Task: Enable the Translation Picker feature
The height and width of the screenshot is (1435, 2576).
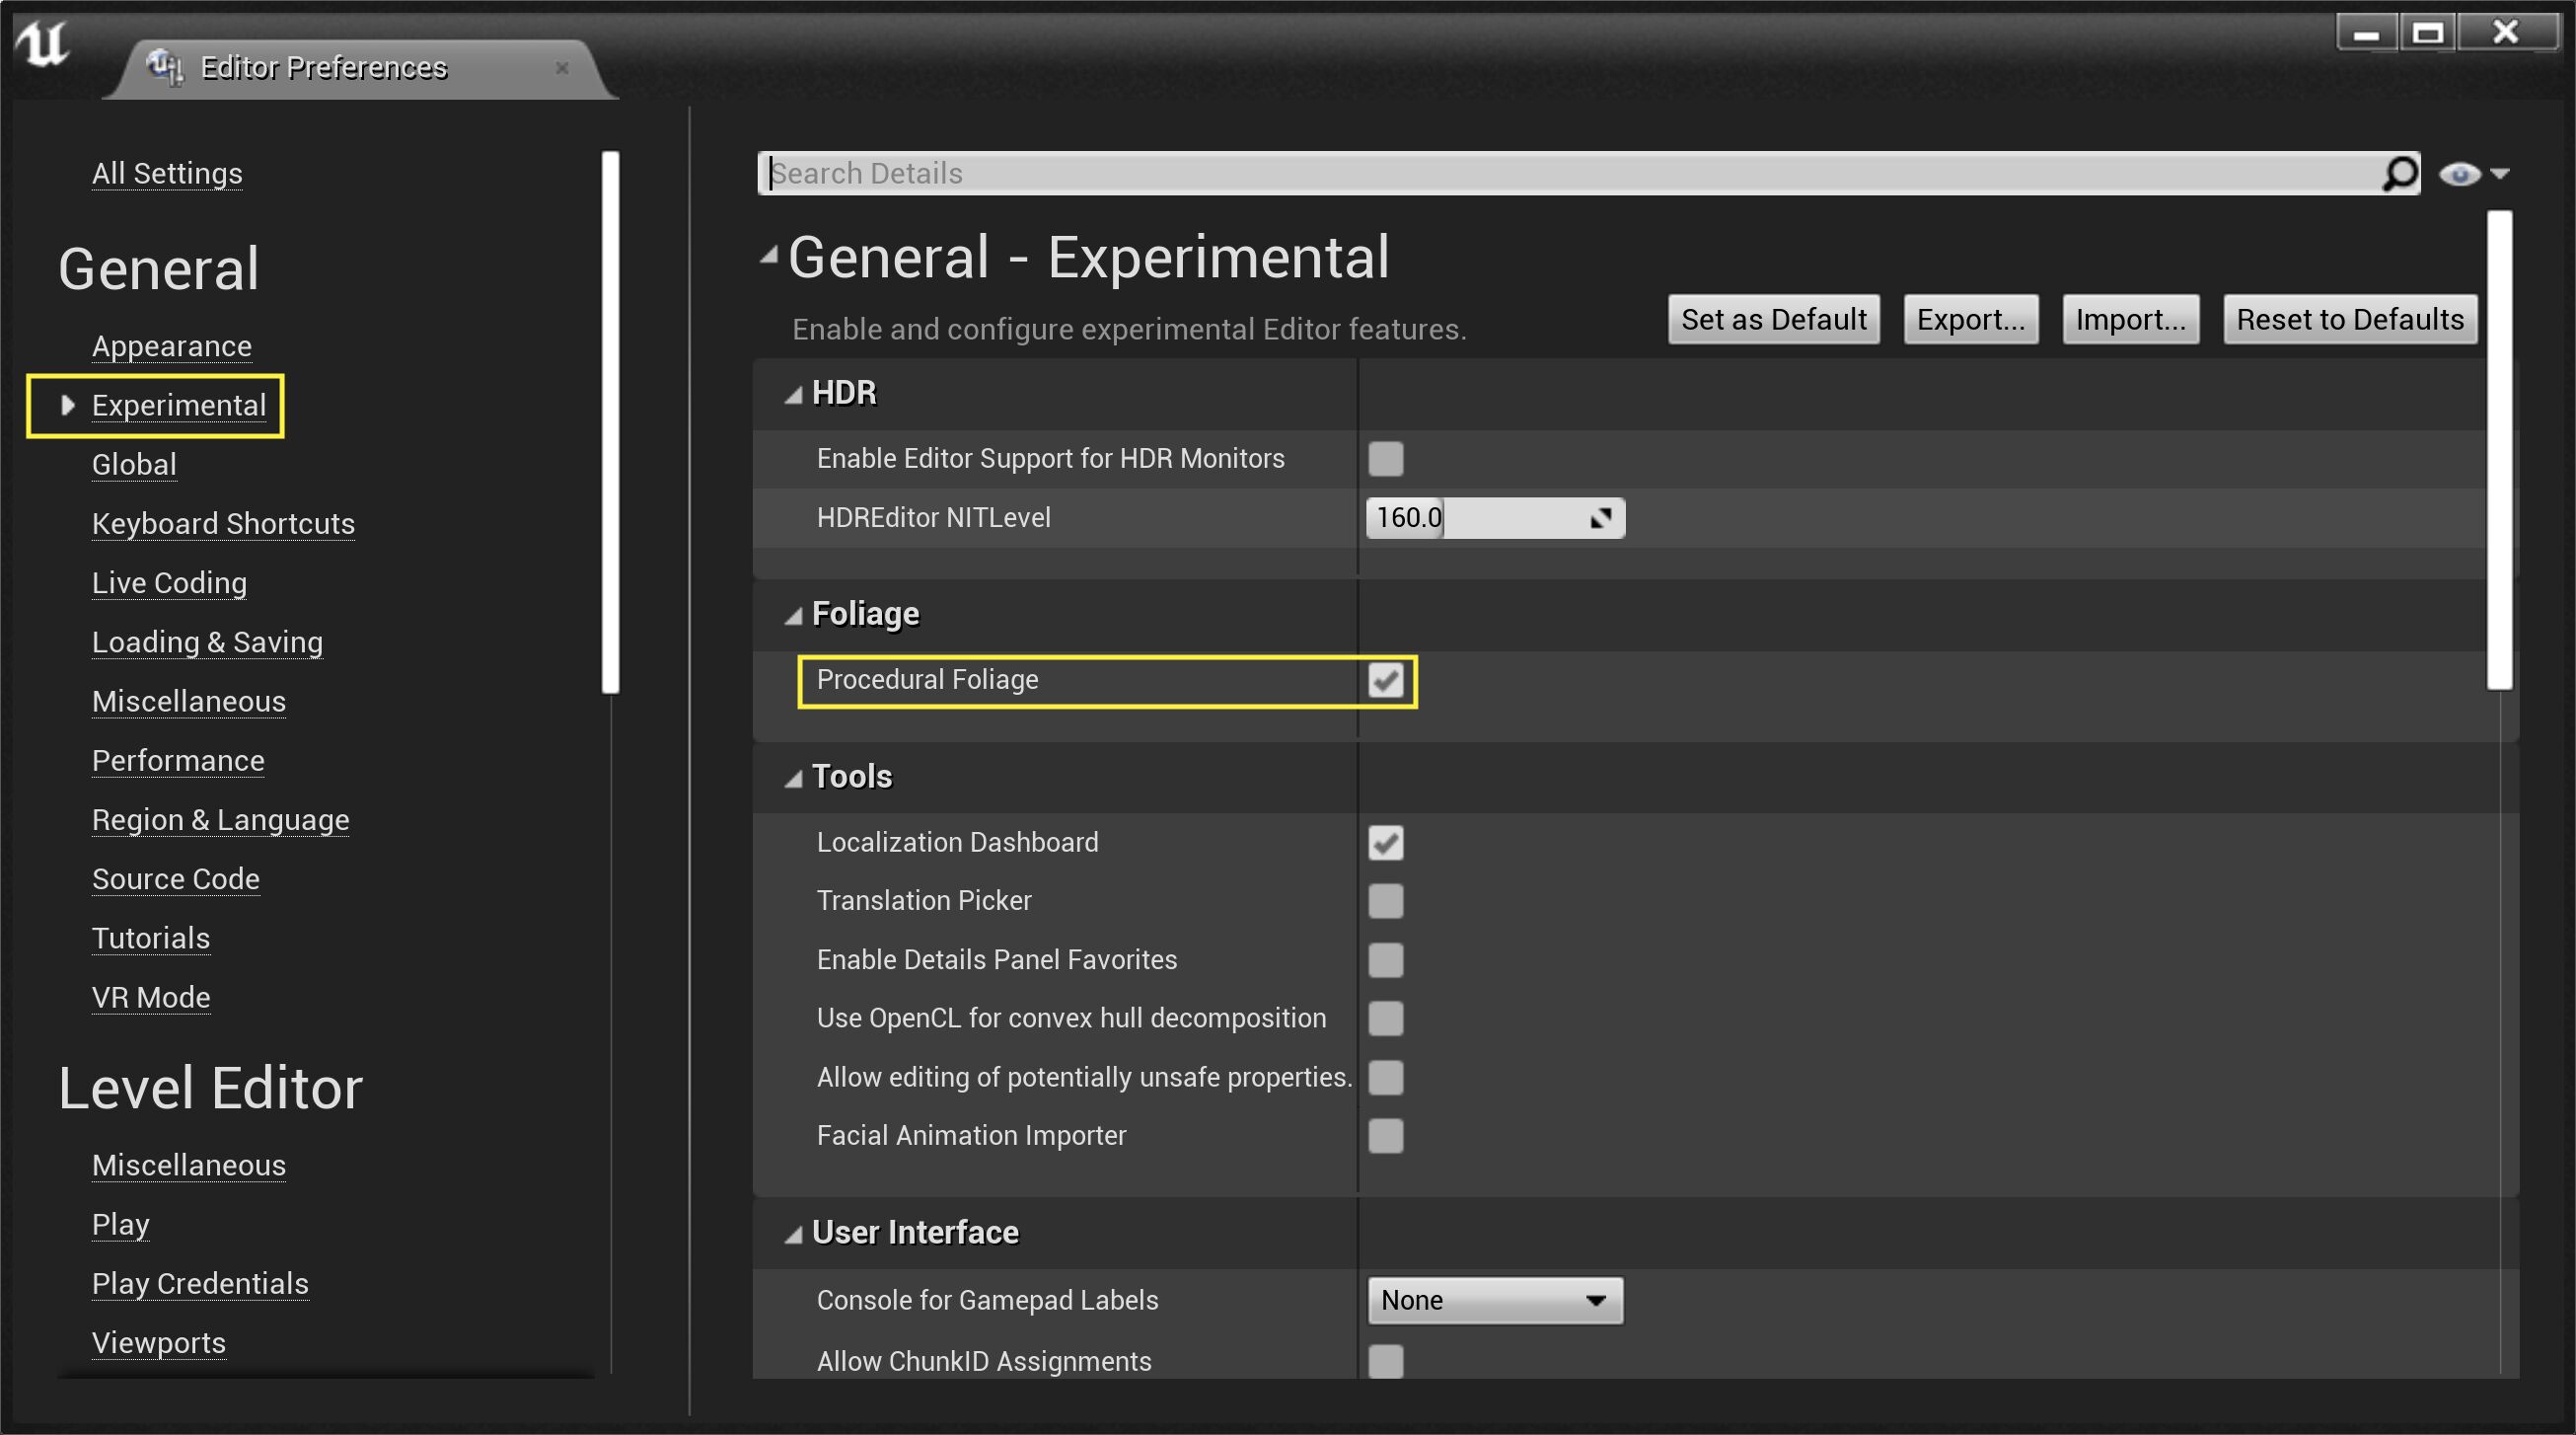Action: pyautogui.click(x=1385, y=901)
